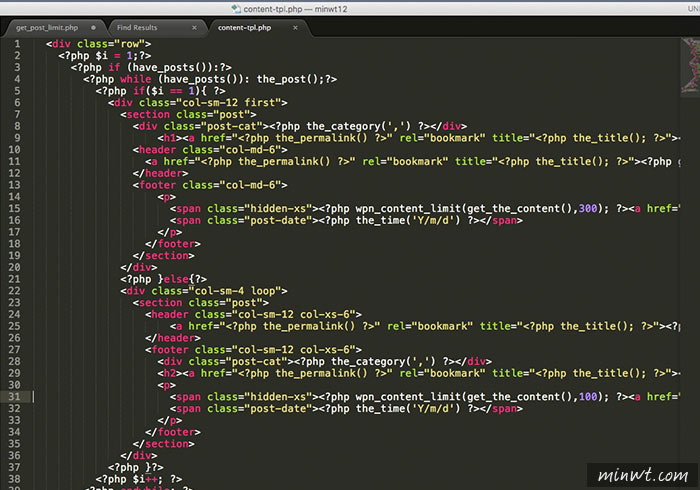
Task: Click unsaved dot on get_post_limit.php tab
Action: (93, 28)
